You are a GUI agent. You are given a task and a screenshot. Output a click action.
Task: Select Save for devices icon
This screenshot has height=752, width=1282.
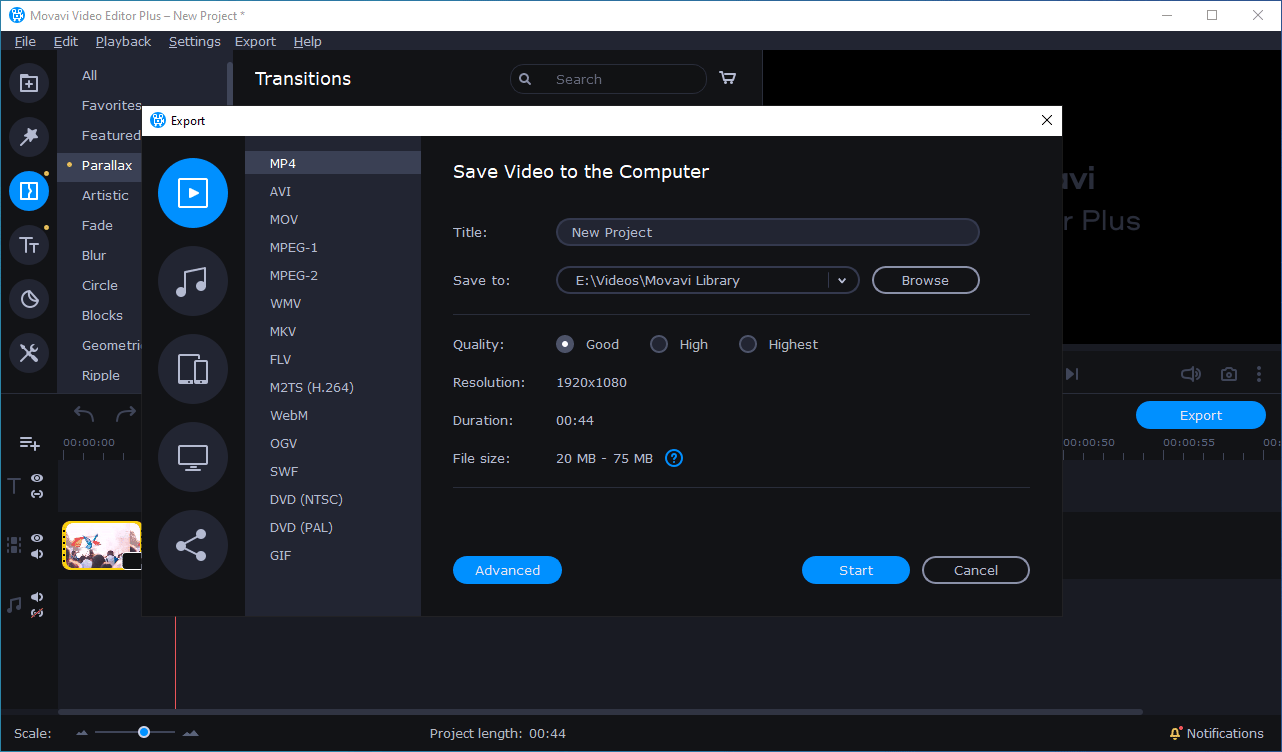193,369
